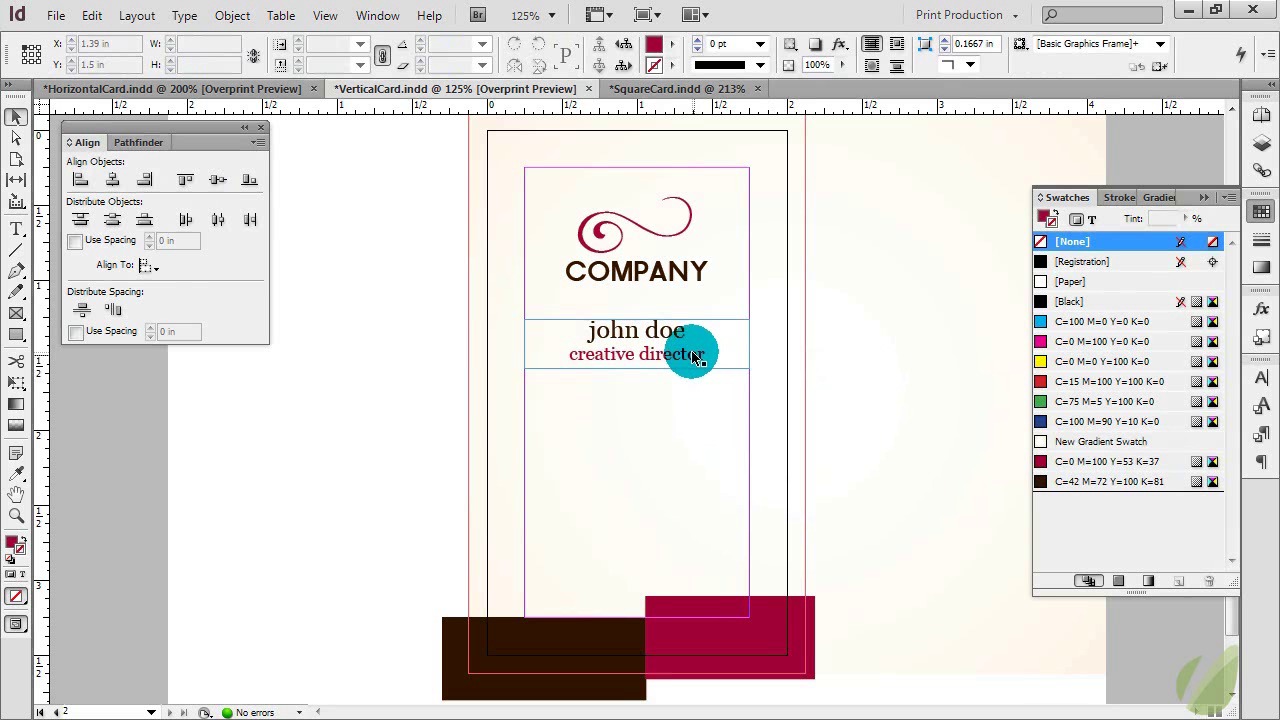1280x720 pixels.
Task: Open Basic Graphics Frame object style dropdown
Action: pos(1161,44)
